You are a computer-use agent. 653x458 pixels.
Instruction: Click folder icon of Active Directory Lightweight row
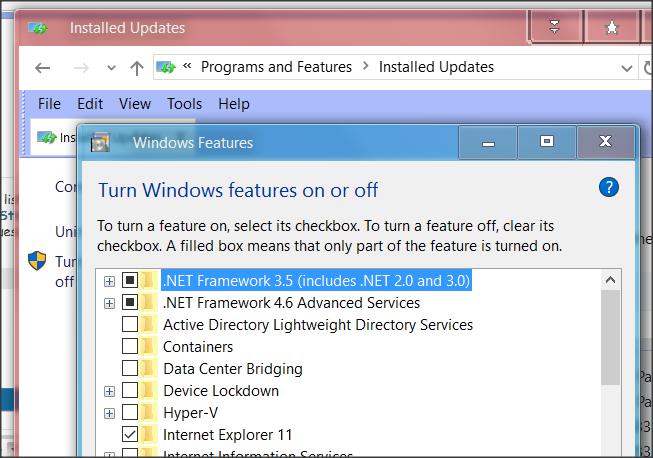(x=148, y=324)
